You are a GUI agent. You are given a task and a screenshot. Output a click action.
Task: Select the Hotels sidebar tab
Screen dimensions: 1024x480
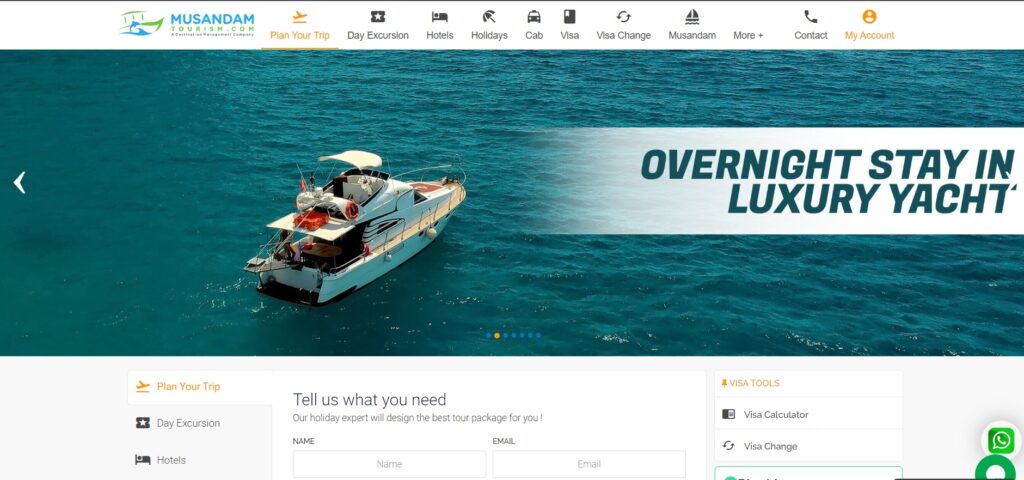click(x=171, y=460)
